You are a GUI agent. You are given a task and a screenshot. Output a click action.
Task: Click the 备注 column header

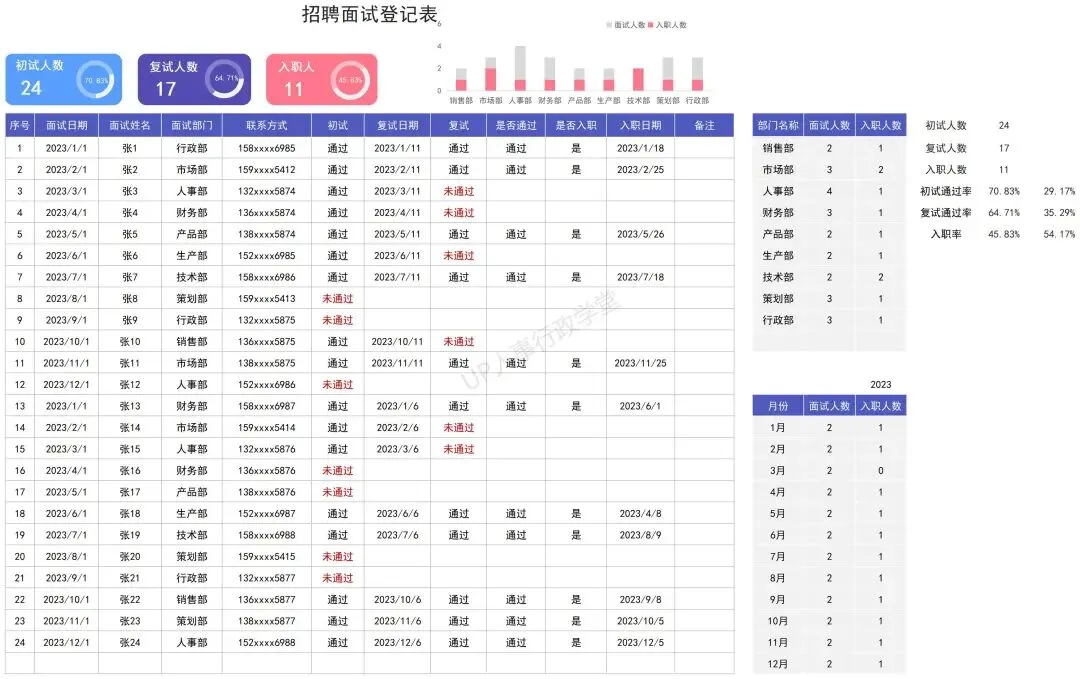coord(704,125)
